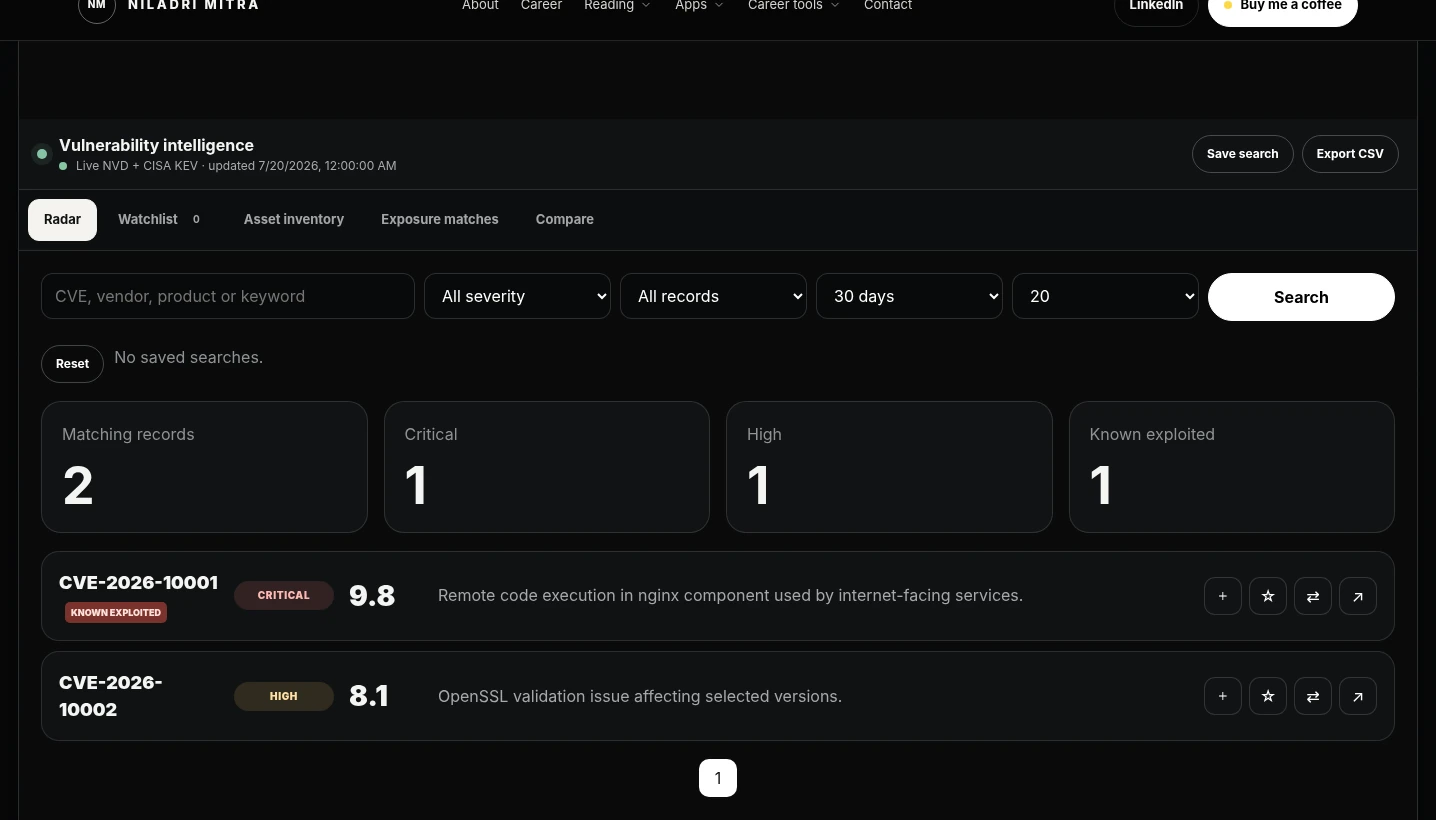
Task: Focus the CVE, vendor, product keyword field
Action: pos(228,296)
